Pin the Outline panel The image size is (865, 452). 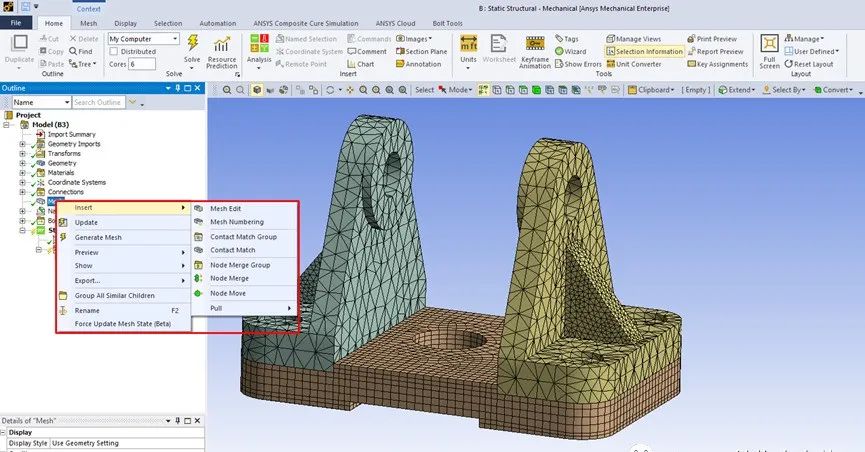tap(178, 88)
